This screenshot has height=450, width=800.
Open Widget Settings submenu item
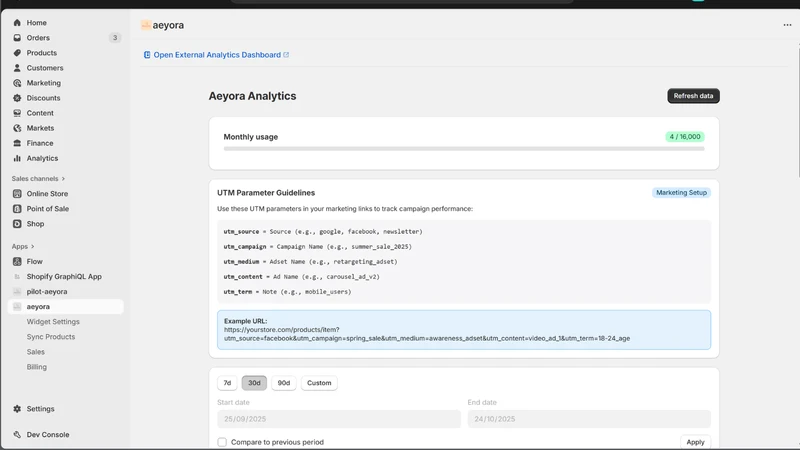tap(53, 322)
